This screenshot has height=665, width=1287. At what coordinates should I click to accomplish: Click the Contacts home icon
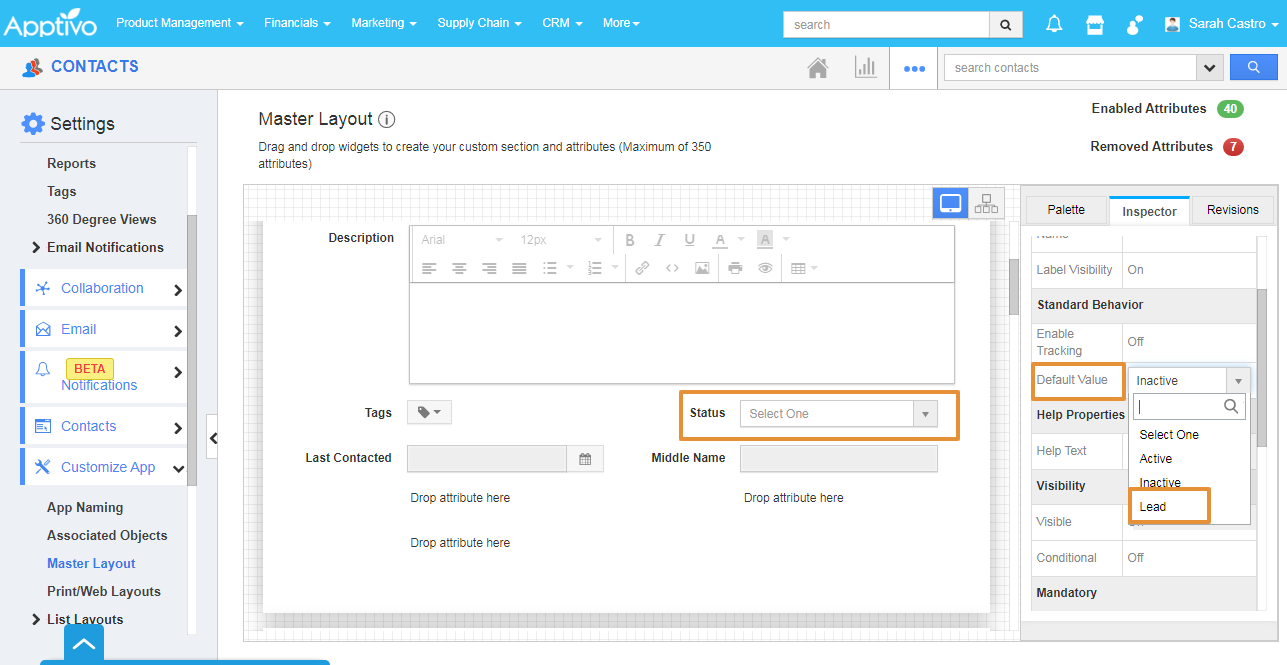tap(818, 68)
